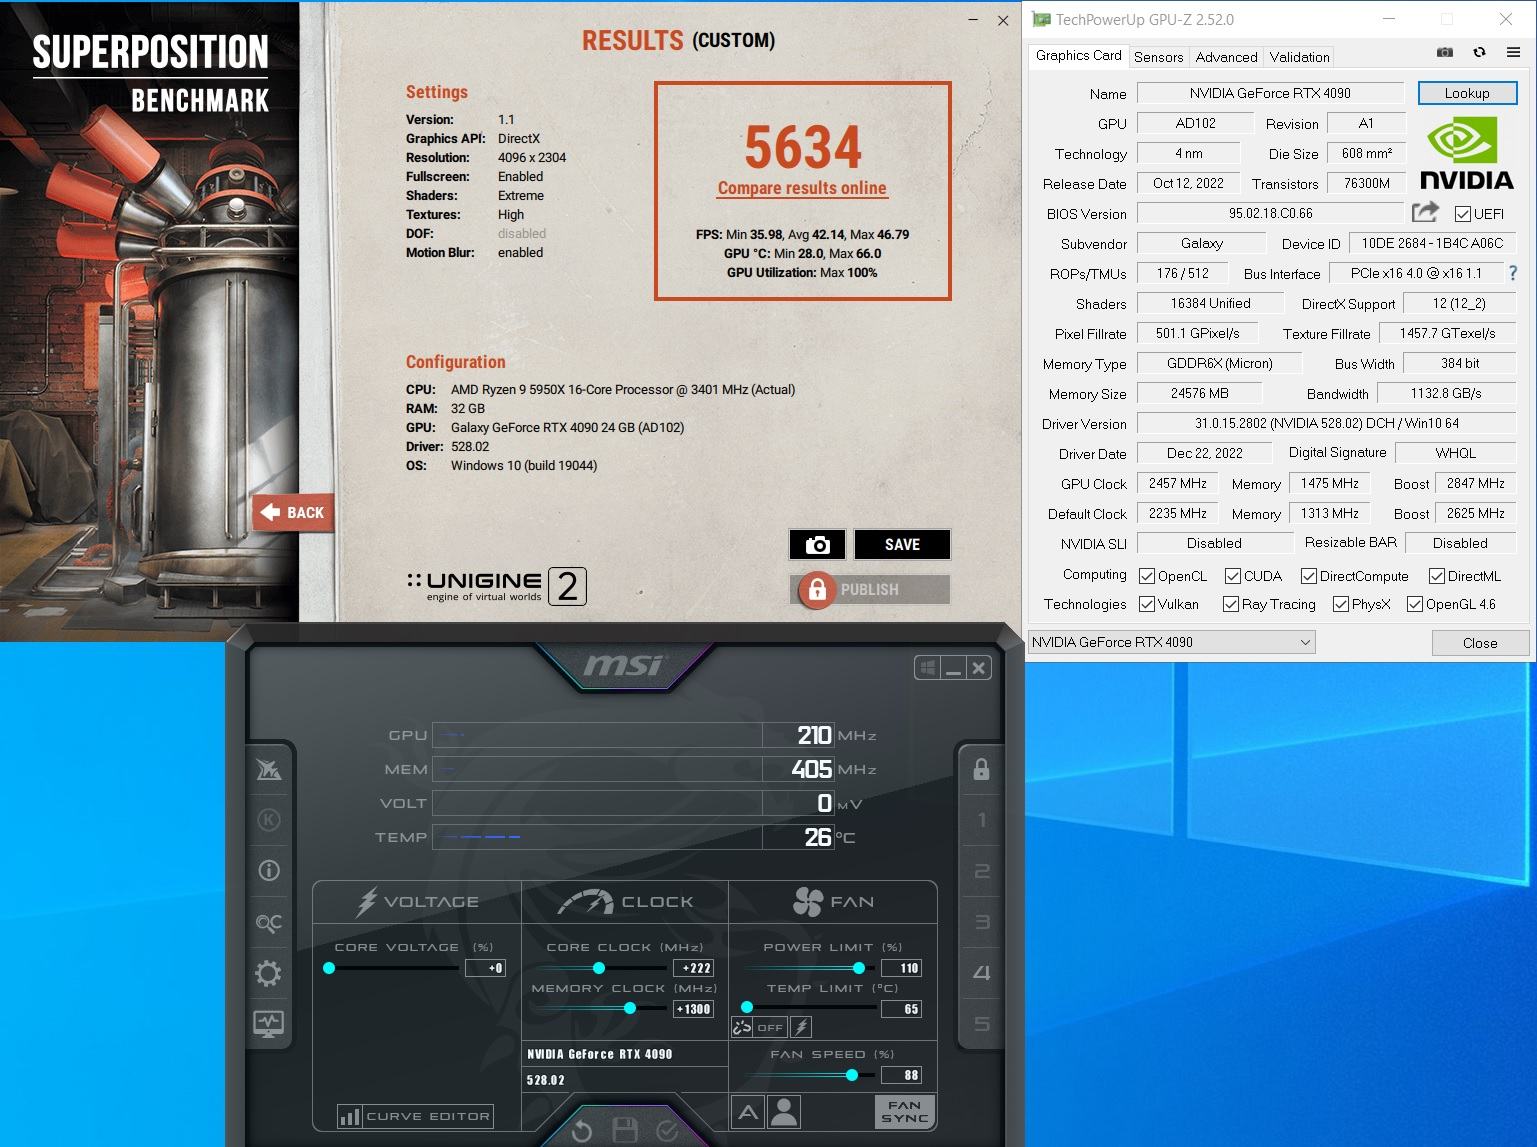
Task: Click GPU-Z BIOS export share icon
Action: [1425, 213]
